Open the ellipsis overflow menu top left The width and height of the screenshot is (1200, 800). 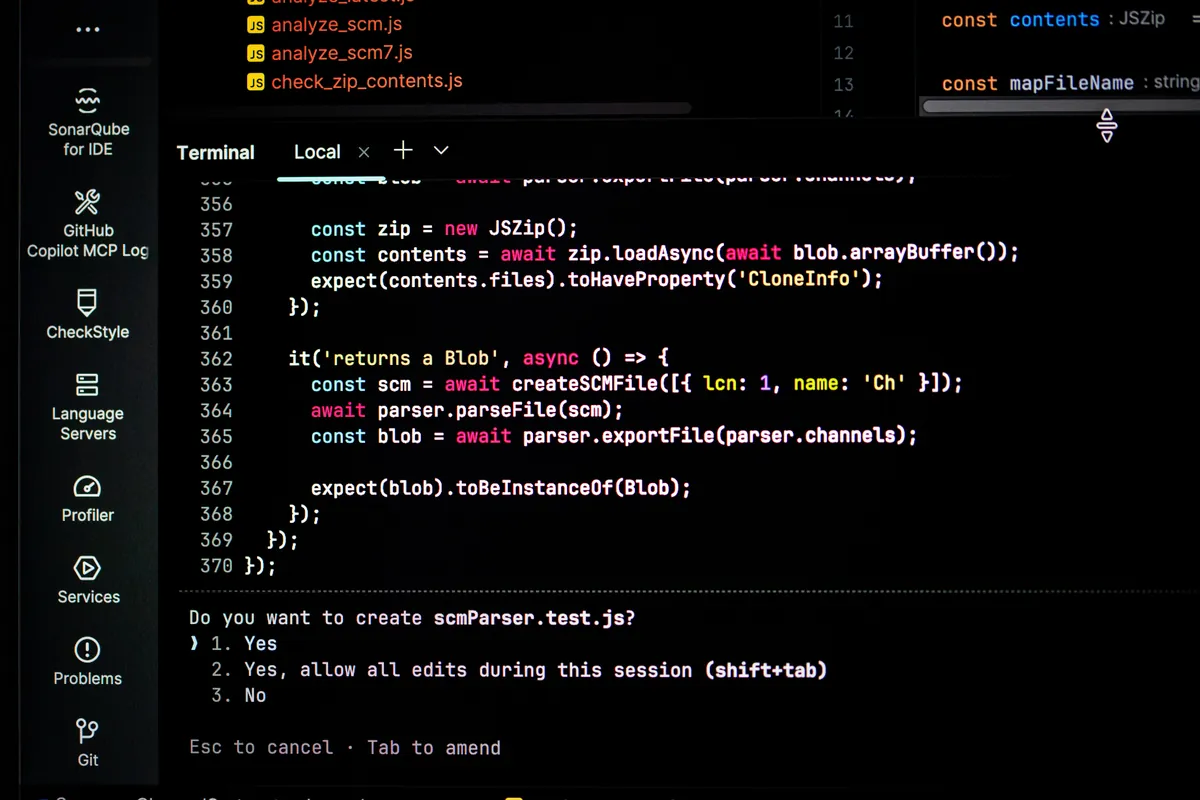click(x=87, y=28)
